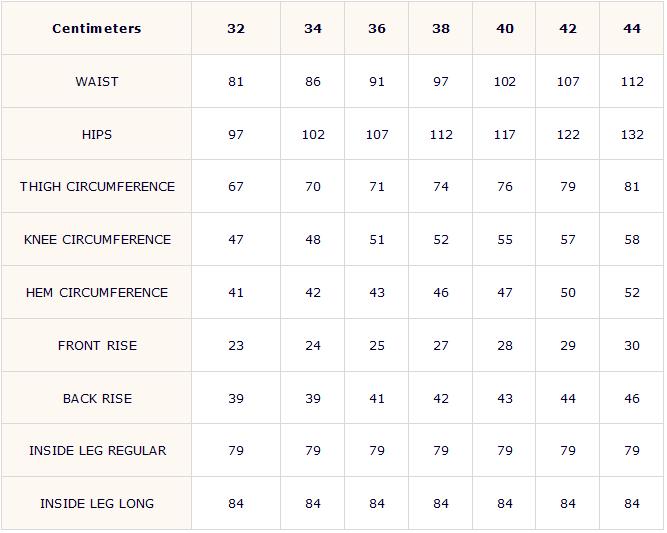Select the THIGH CIRCUMFERENCE row label
Screen dimensions: 667x533
97,186
